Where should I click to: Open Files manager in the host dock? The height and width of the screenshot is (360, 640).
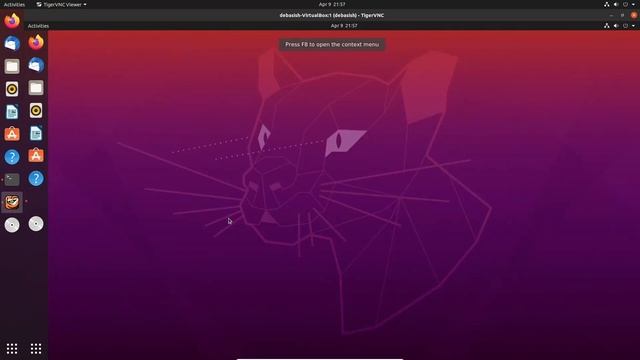[12, 66]
